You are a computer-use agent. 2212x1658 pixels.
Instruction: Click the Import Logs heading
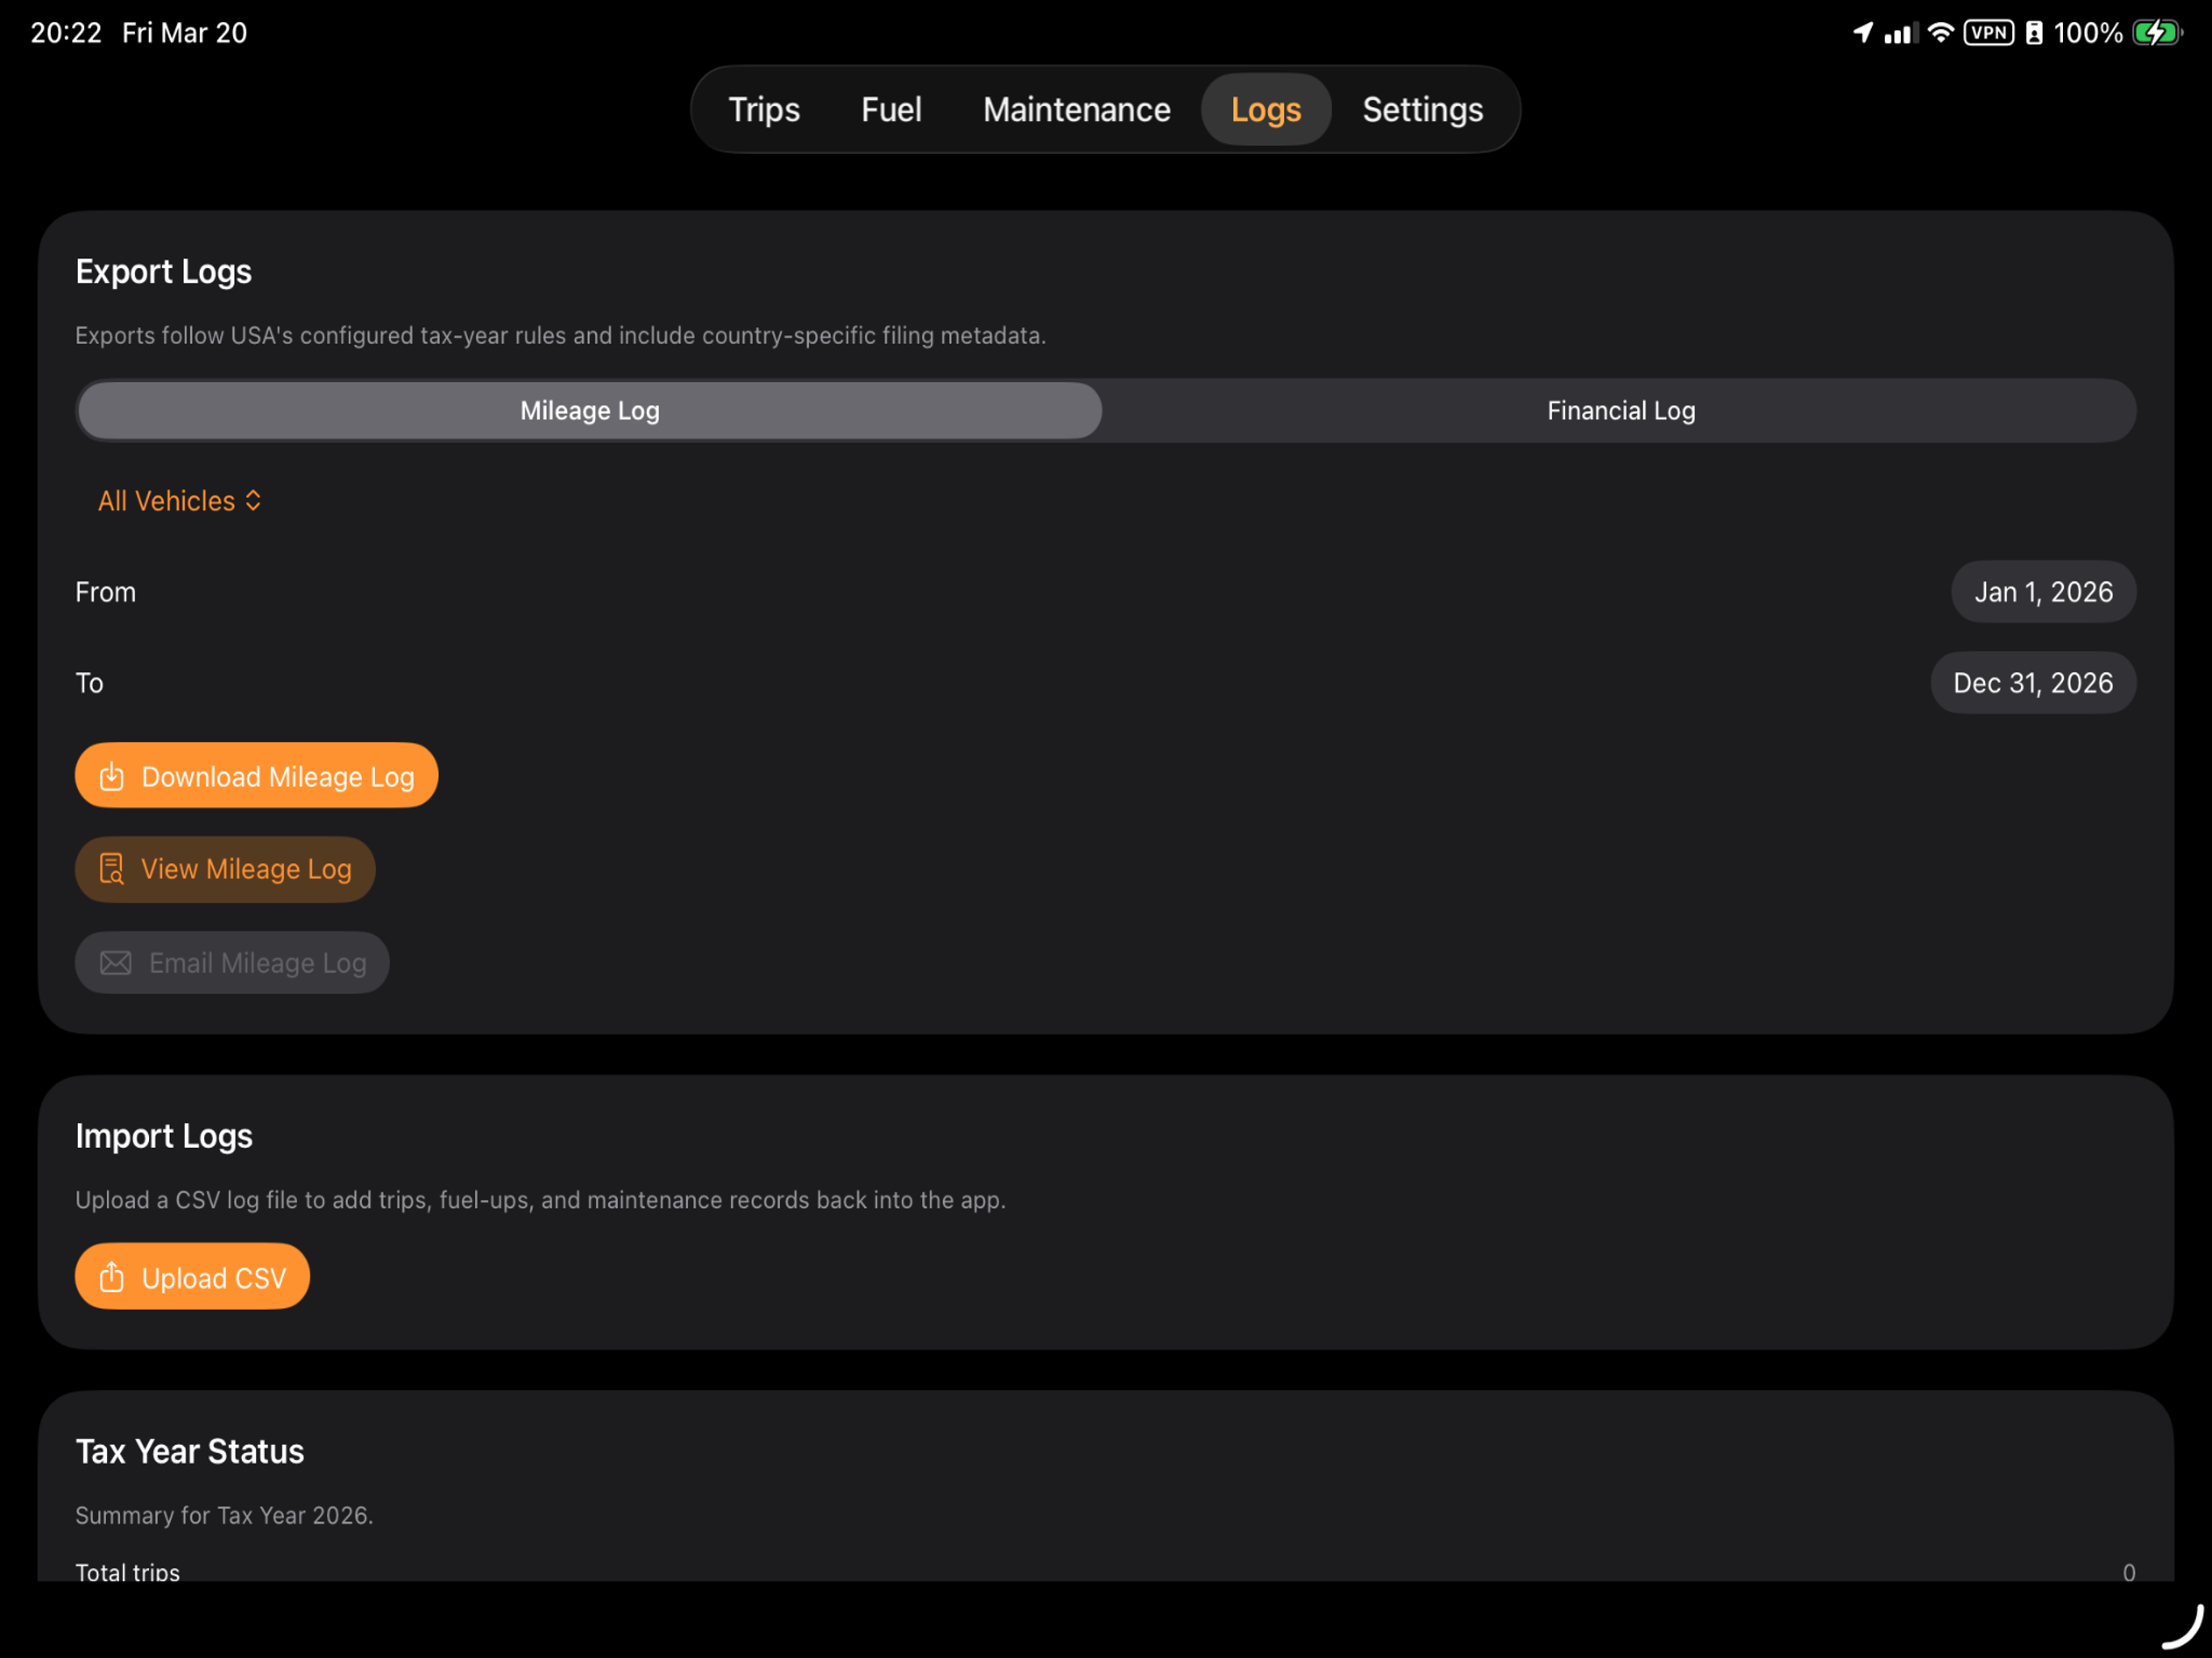pyautogui.click(x=164, y=1136)
